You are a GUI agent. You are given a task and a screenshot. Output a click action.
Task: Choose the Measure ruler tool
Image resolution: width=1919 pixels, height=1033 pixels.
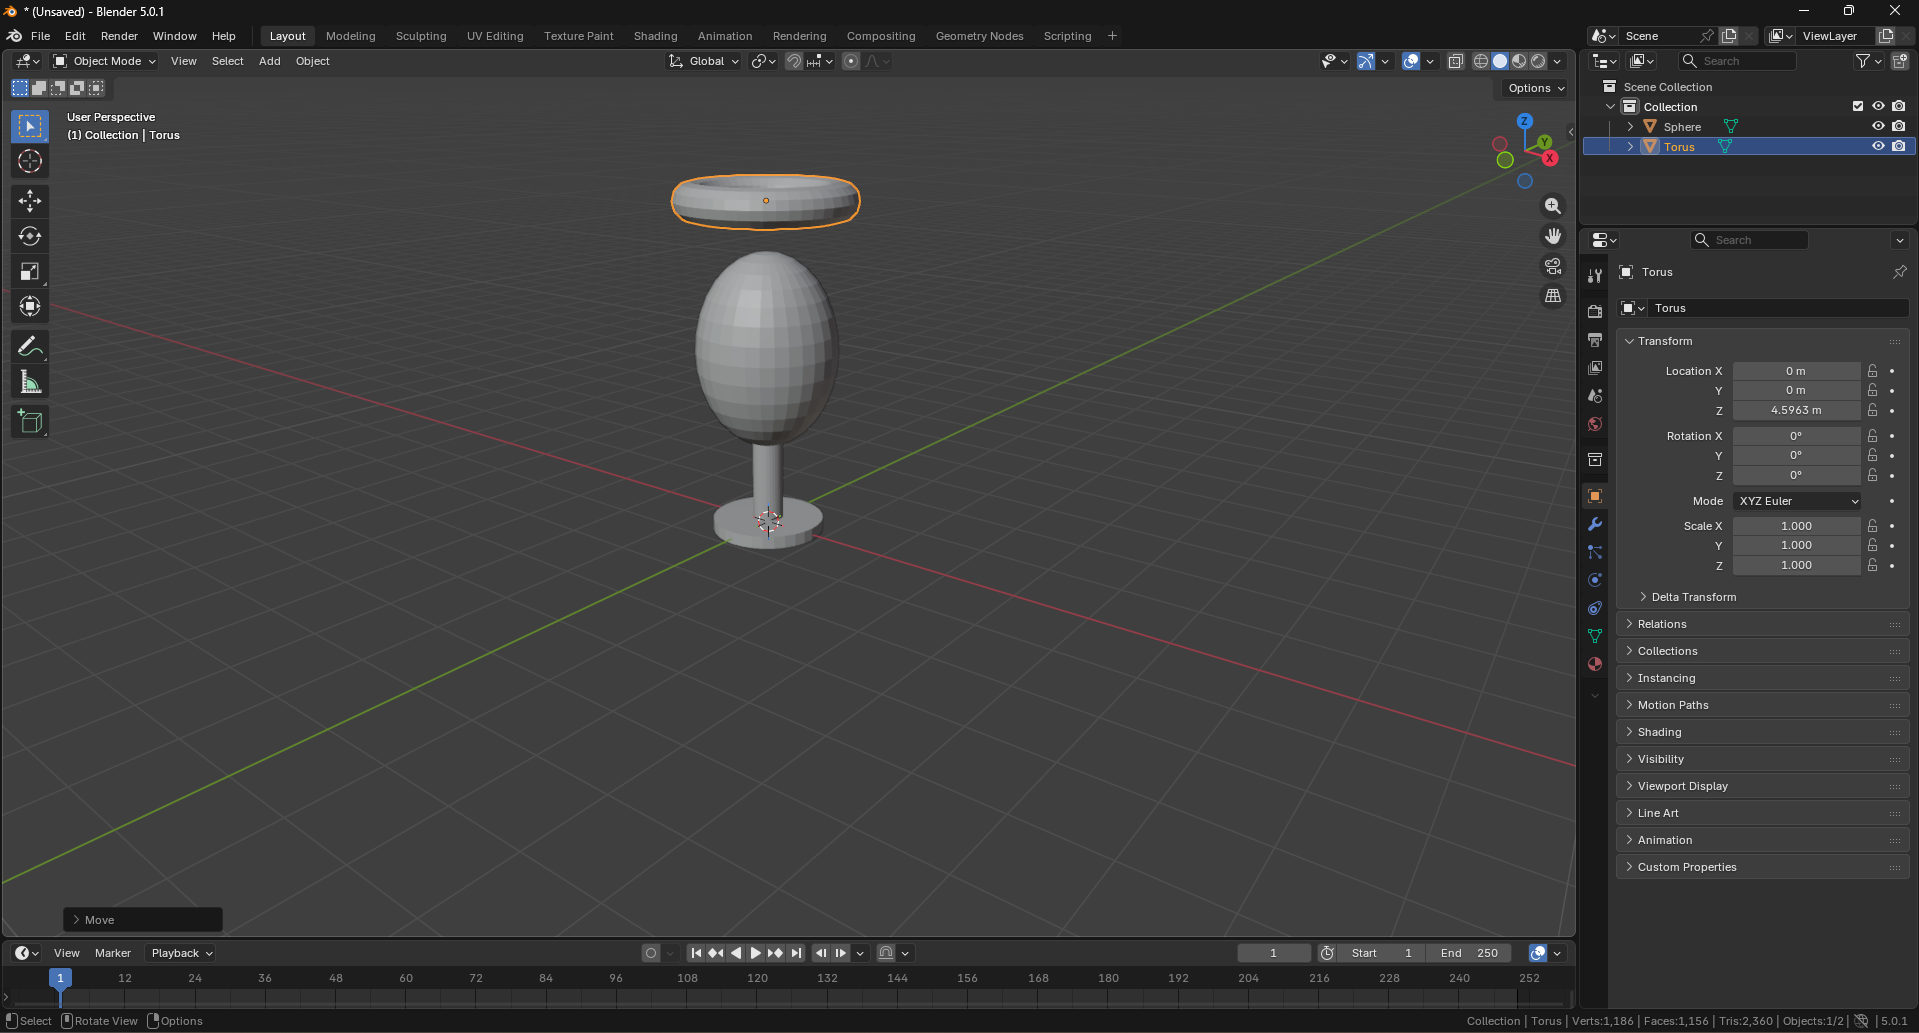coord(30,382)
